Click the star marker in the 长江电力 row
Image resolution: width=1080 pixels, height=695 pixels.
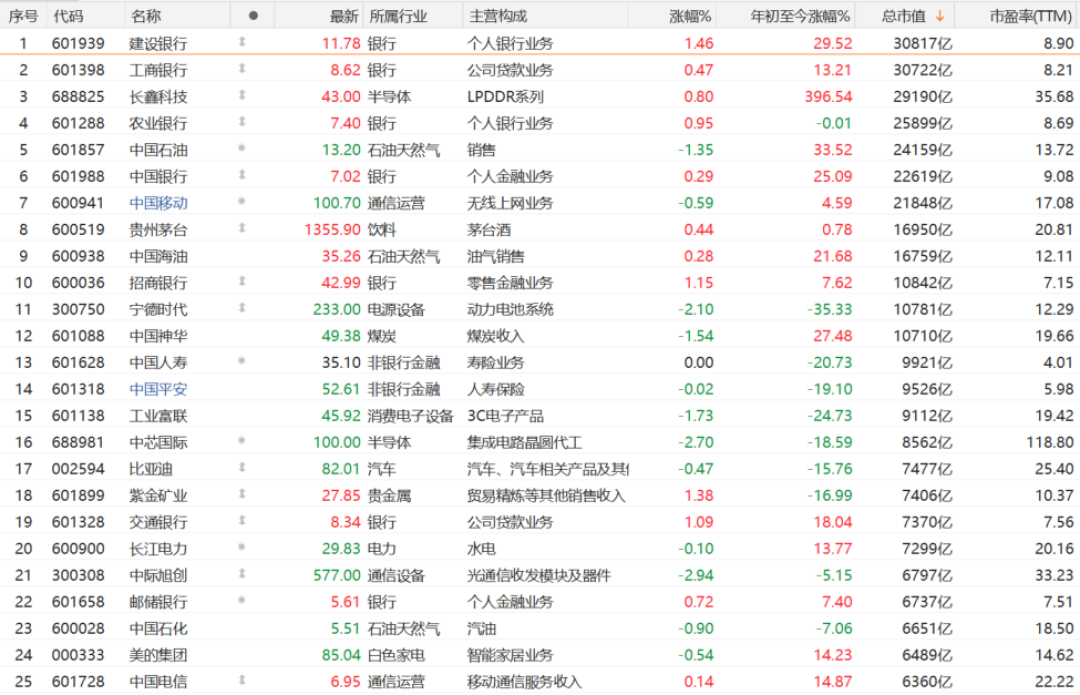pos(242,548)
